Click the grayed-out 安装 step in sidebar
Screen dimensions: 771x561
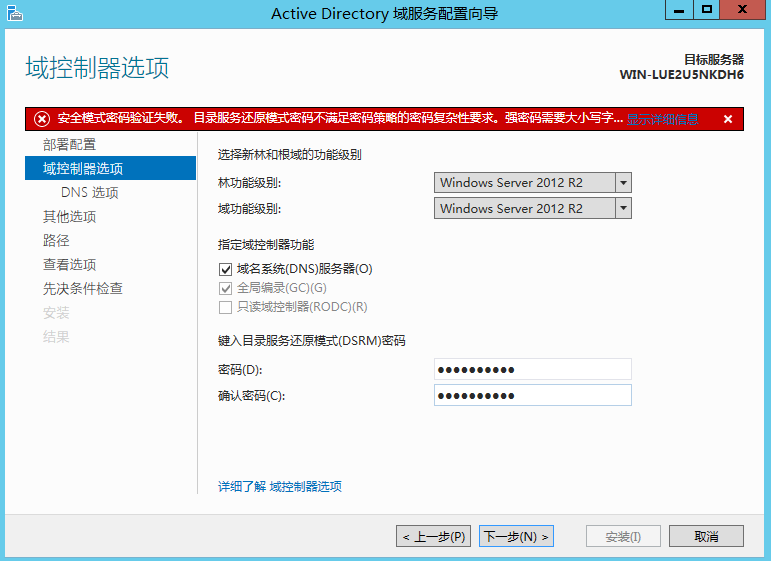(56, 313)
